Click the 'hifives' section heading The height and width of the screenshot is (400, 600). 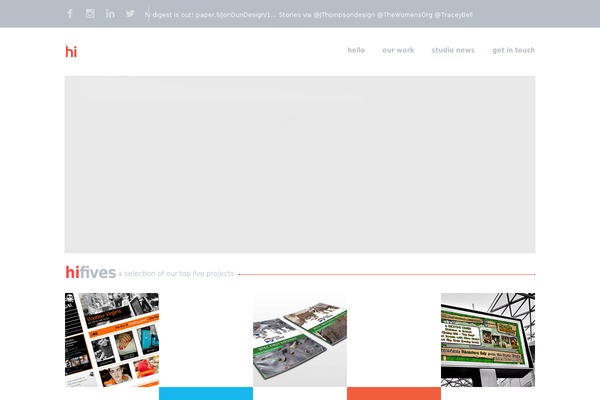(x=90, y=273)
